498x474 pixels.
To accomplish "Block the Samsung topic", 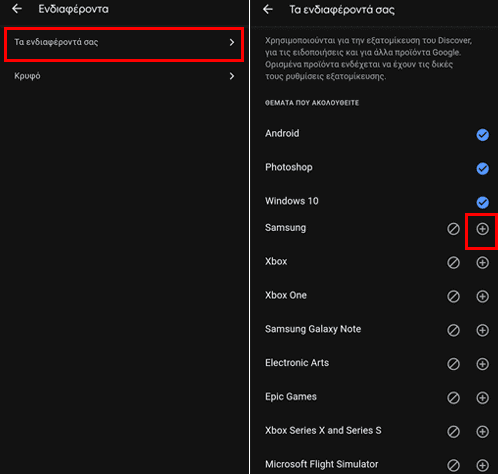I will coord(453,229).
